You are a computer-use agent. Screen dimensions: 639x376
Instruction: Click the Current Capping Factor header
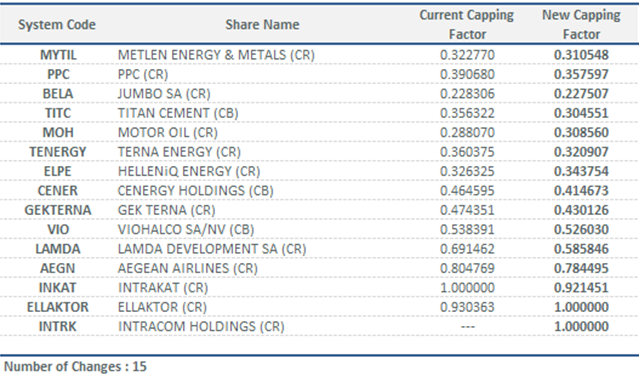[467, 24]
